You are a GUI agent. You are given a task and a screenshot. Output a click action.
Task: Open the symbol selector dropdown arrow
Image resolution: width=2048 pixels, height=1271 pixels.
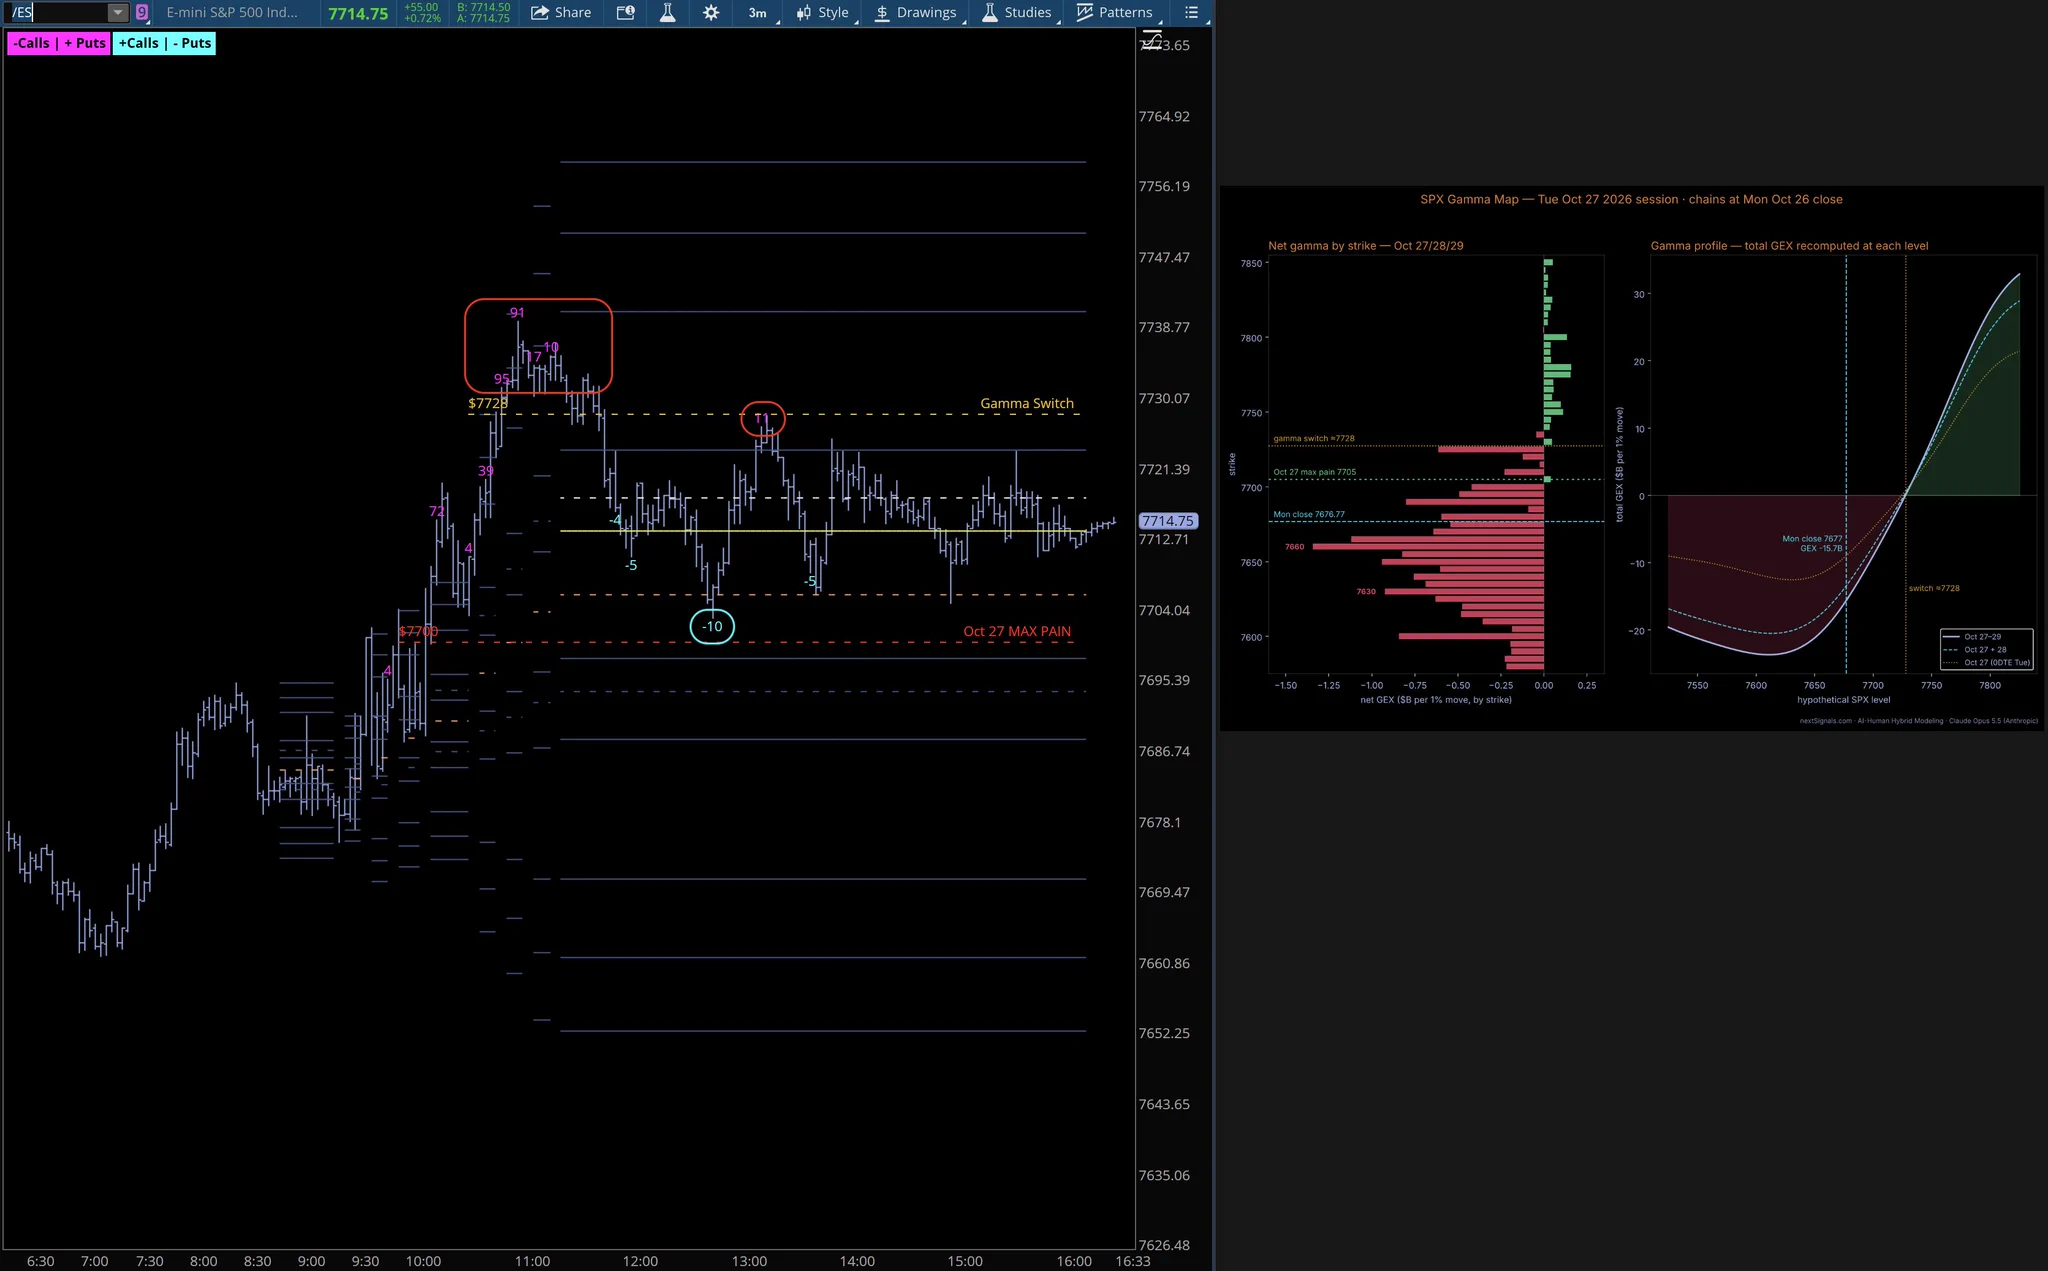coord(118,13)
